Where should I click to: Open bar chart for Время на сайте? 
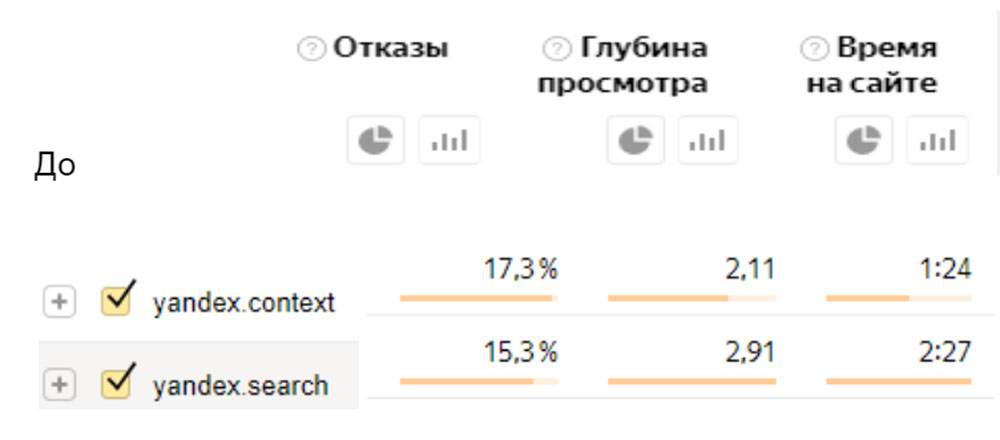[938, 140]
